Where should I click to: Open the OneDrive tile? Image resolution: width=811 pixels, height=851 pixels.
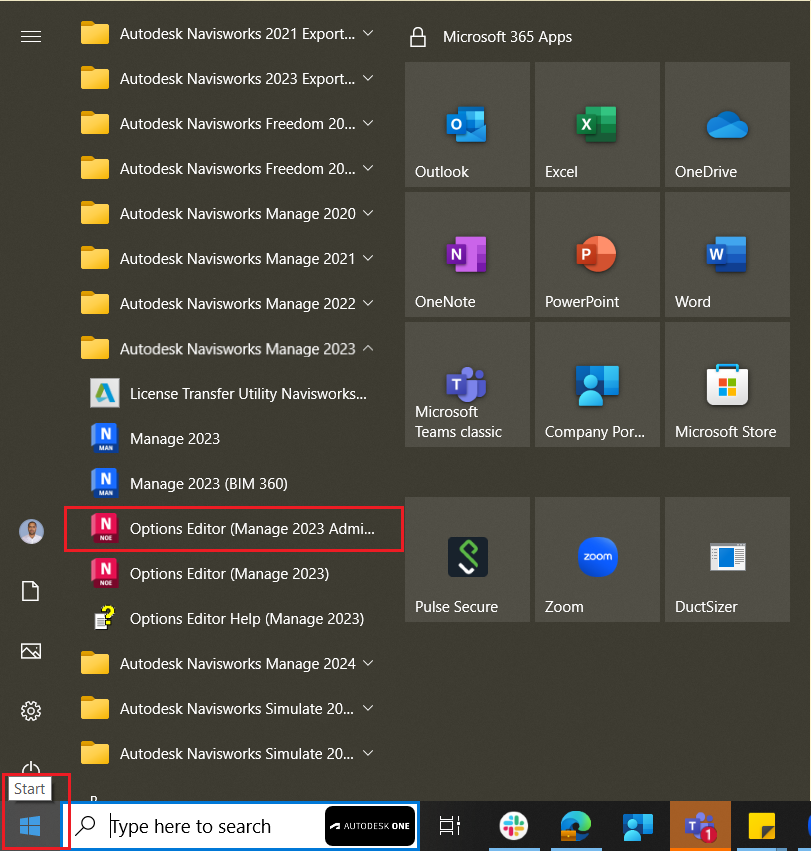tap(727, 124)
